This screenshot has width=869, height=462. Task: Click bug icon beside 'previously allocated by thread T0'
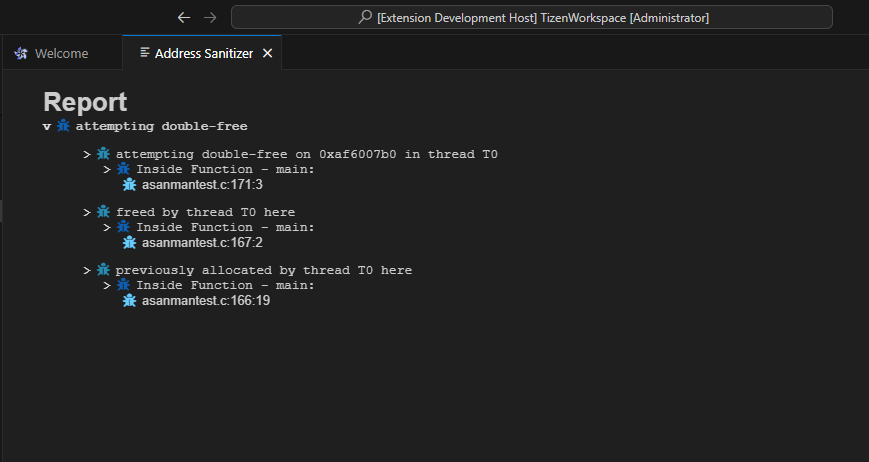[103, 270]
